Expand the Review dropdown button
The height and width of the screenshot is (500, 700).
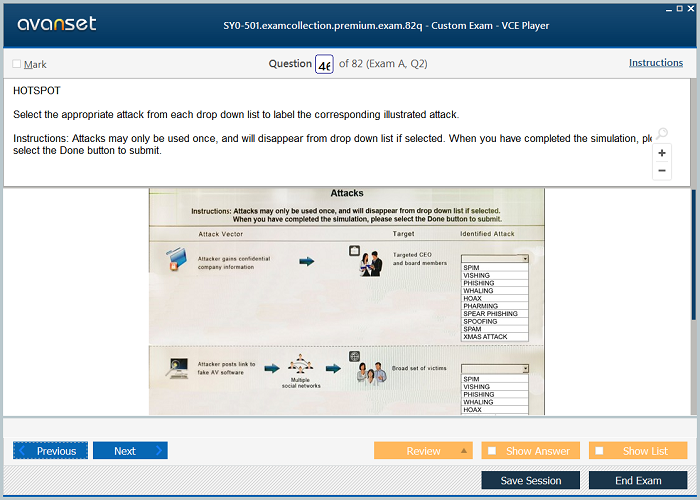pos(465,451)
